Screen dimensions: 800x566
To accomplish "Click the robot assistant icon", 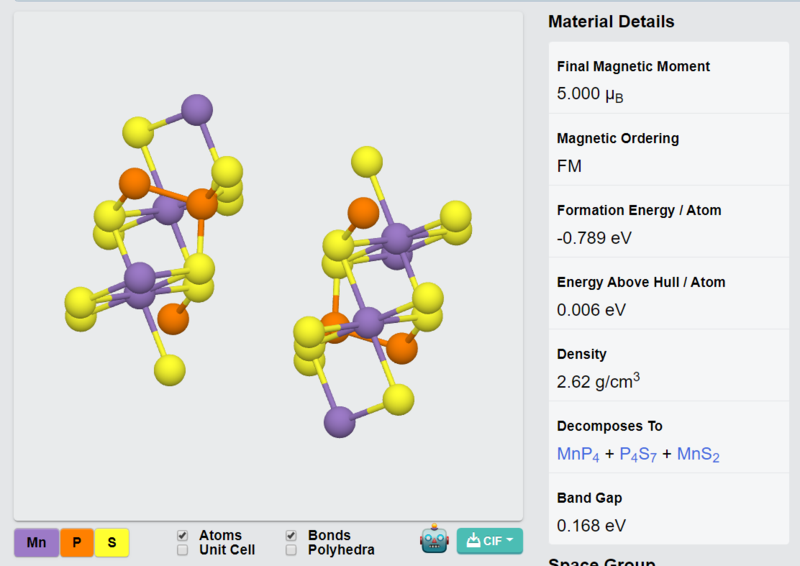I will (x=434, y=539).
